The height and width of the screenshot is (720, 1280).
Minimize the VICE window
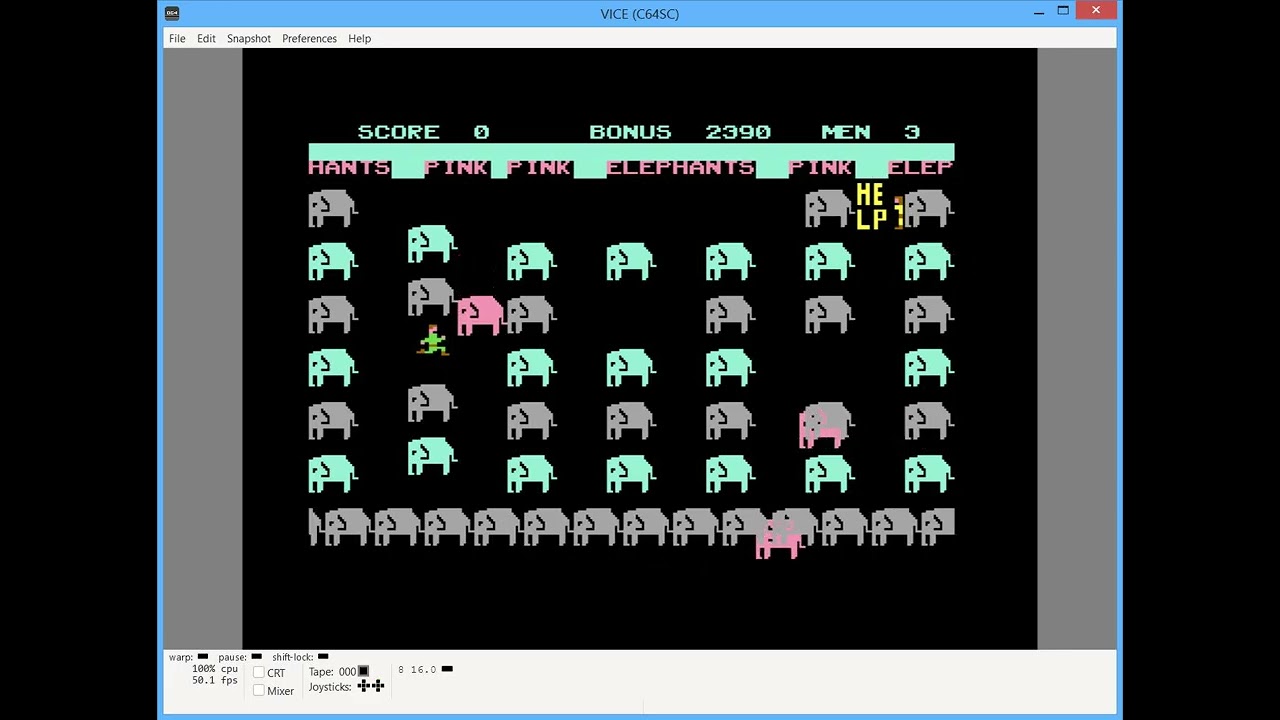(1039, 12)
